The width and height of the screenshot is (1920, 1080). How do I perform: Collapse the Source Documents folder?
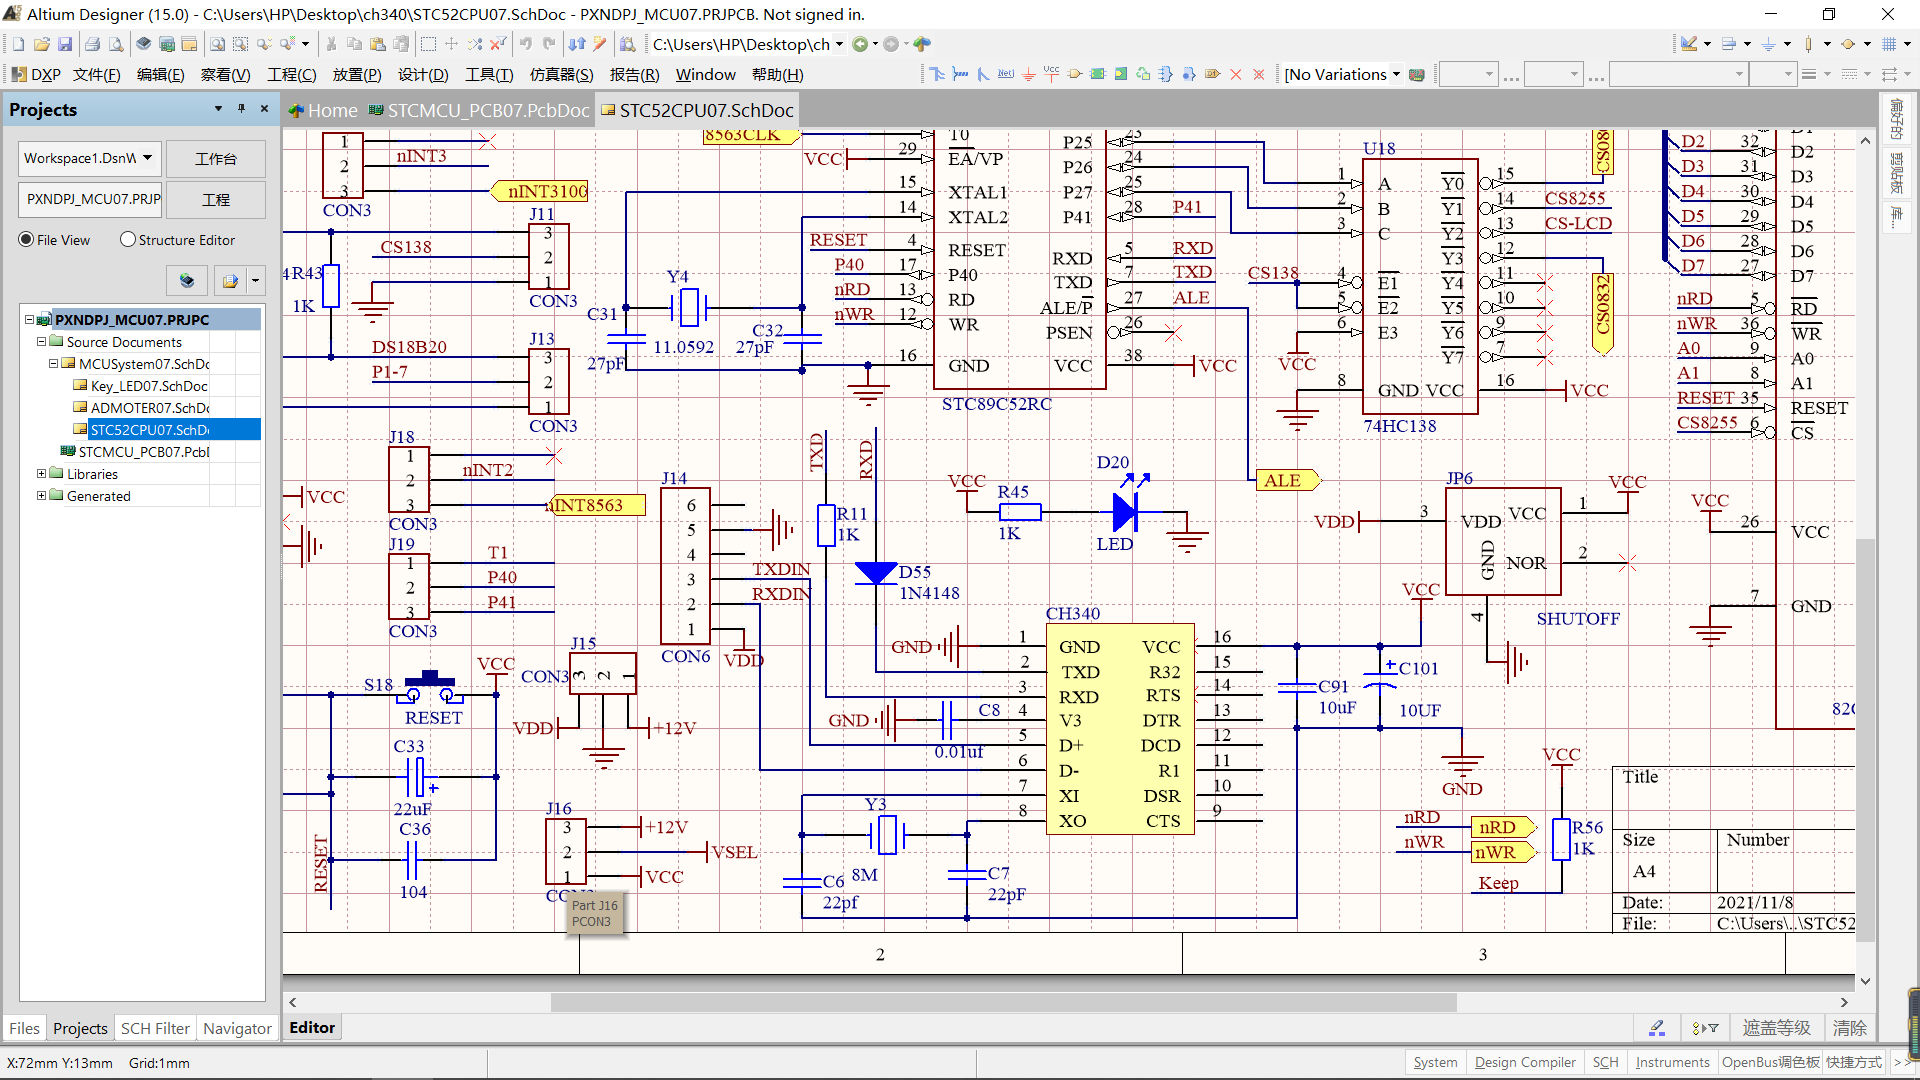41,342
